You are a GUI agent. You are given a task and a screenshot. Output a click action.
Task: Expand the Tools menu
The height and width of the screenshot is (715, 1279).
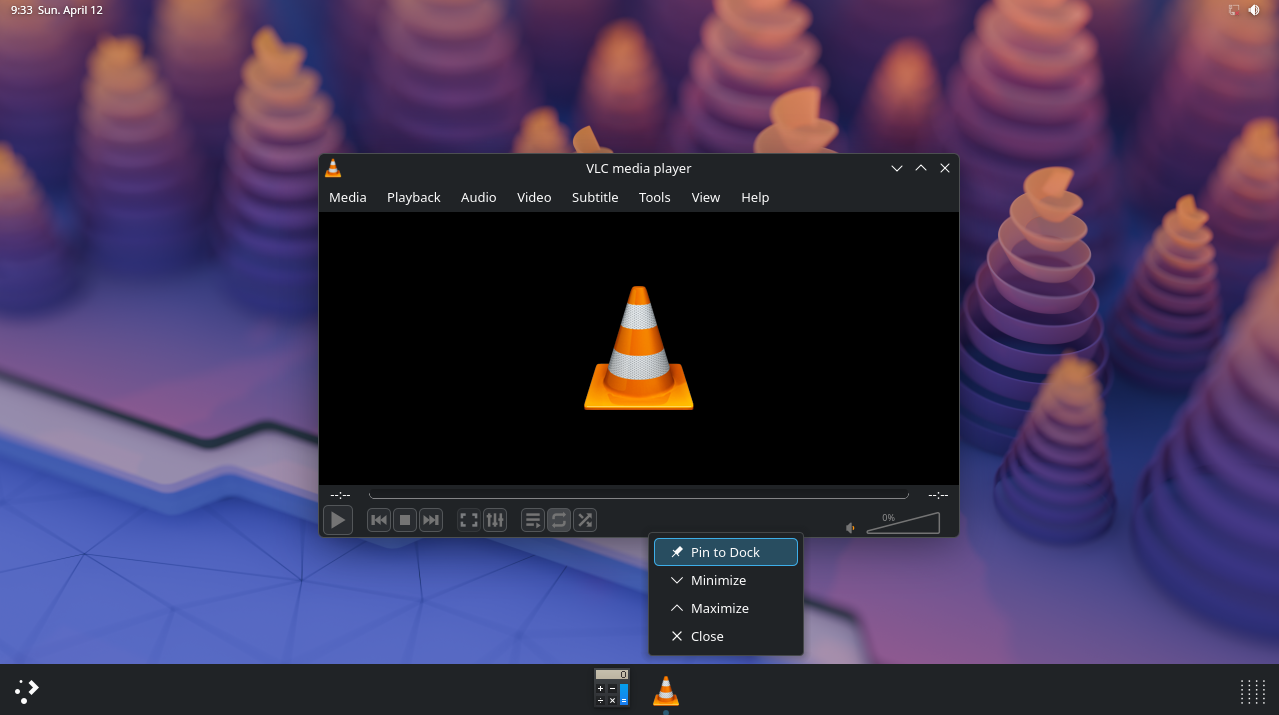click(654, 197)
